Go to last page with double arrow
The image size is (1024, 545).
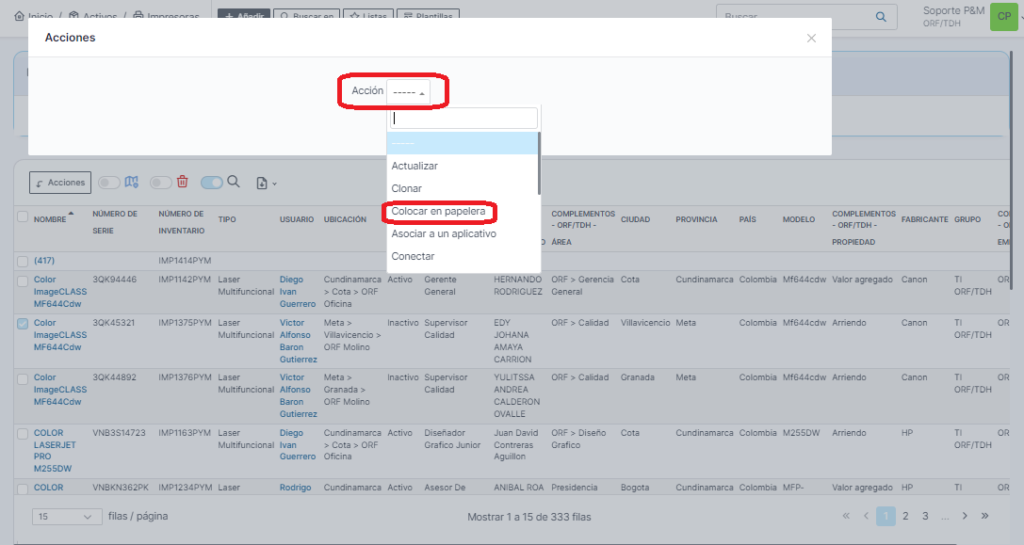985,516
